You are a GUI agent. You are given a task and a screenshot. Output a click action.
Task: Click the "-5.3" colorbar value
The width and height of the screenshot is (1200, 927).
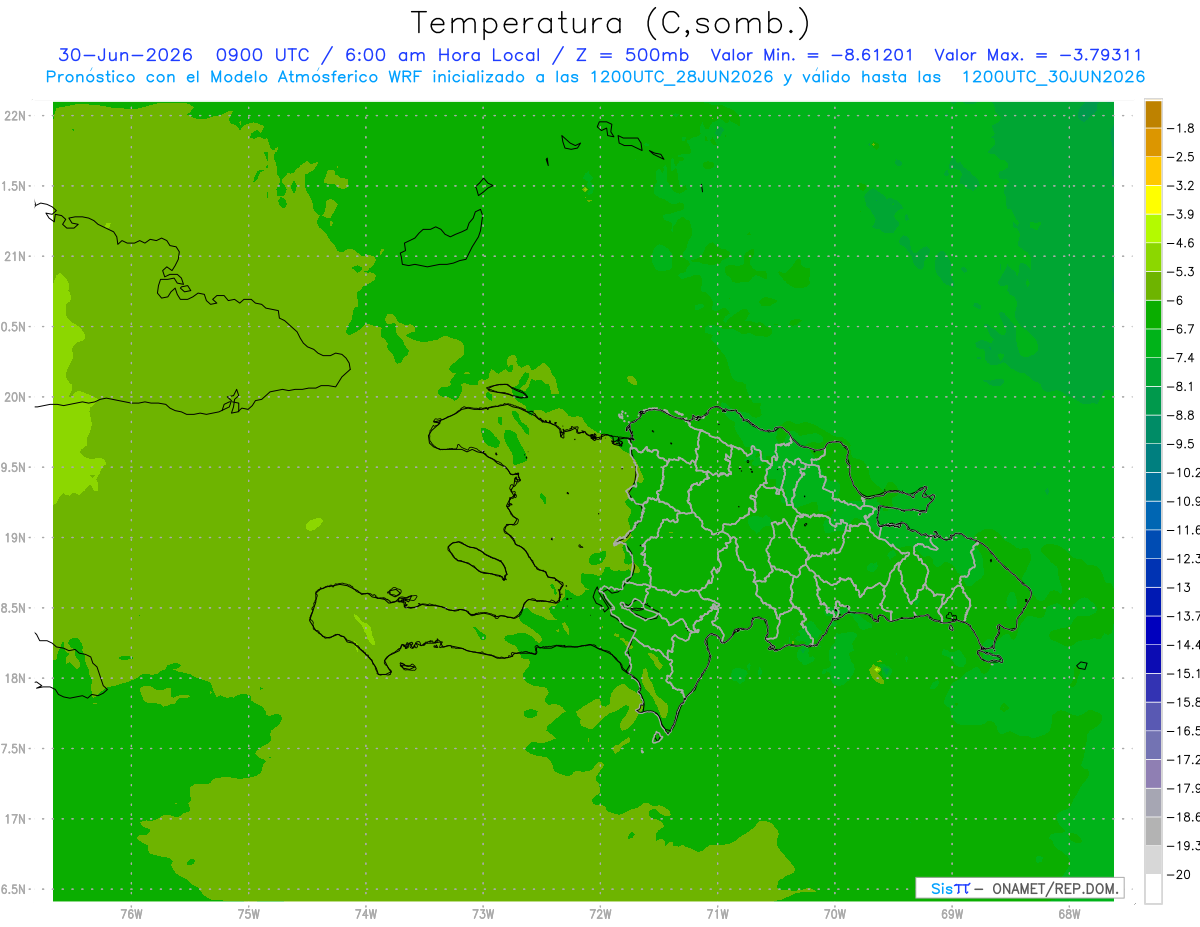click(x=1181, y=272)
